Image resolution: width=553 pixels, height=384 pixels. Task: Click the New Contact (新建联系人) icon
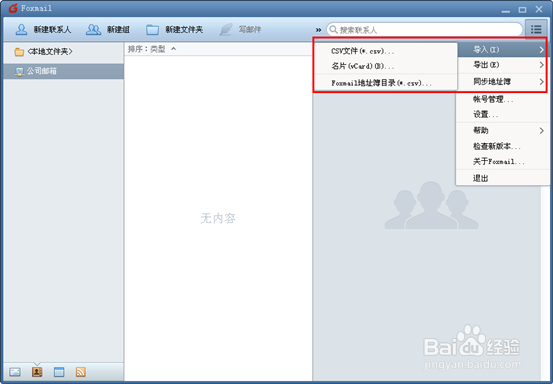tap(21, 30)
